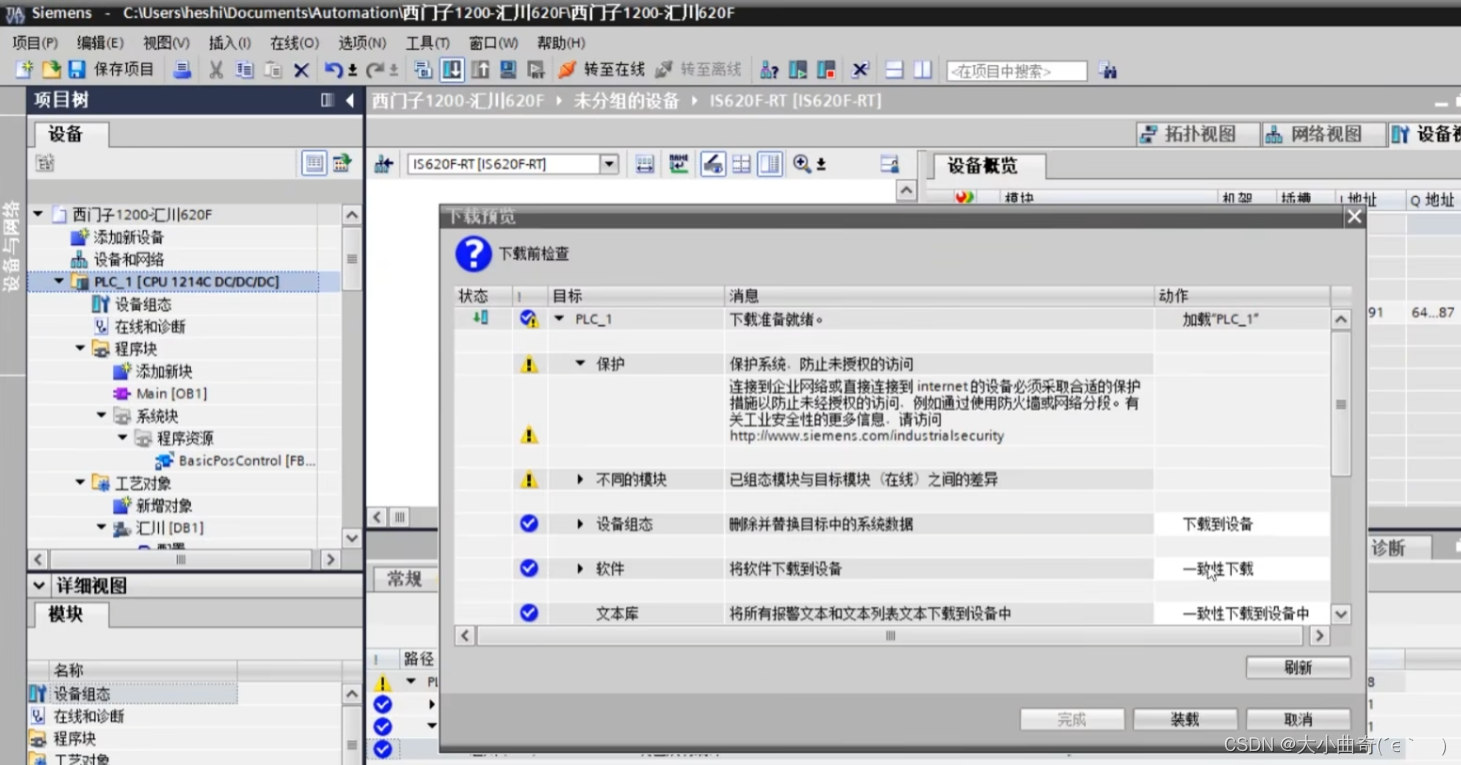
Task: Split the editor space horizontally
Action: pos(894,70)
